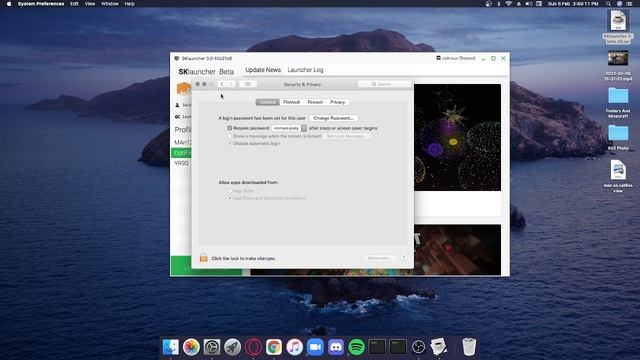Open System Preferences in the dock
This screenshot has width=640, height=360.
pyautogui.click(x=212, y=347)
